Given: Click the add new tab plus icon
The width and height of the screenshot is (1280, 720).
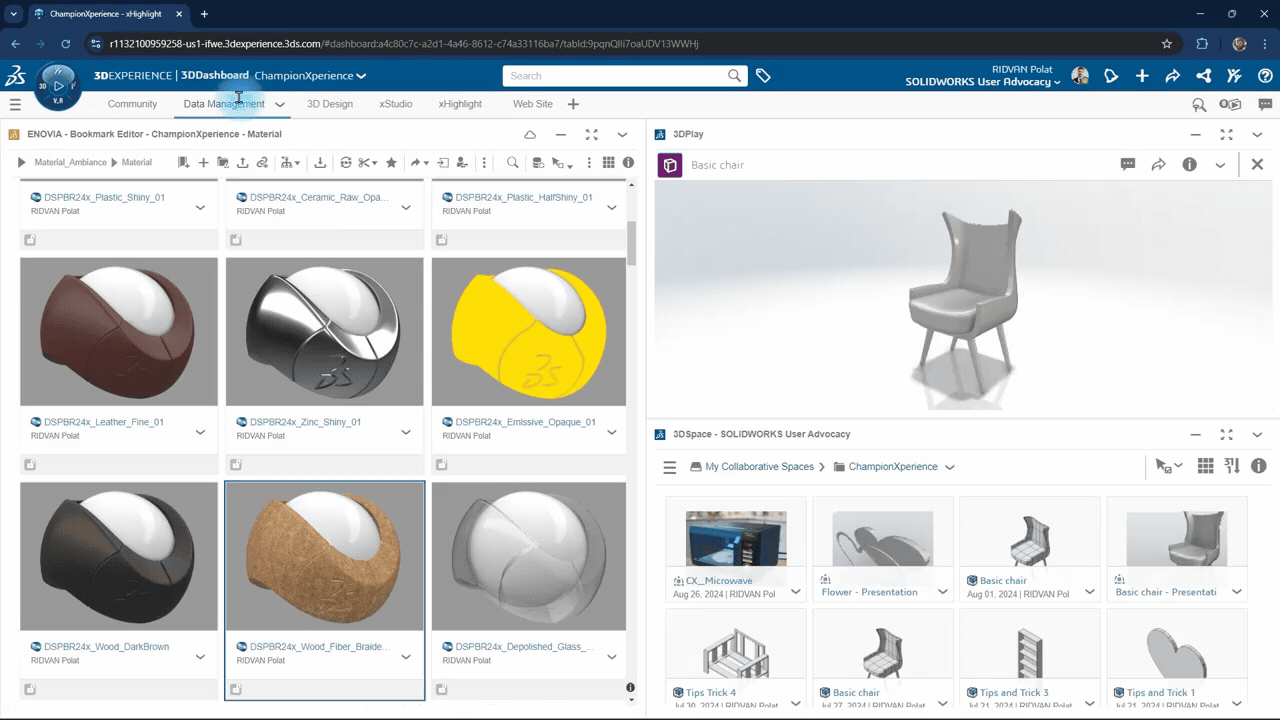Looking at the screenshot, I should click(x=573, y=104).
